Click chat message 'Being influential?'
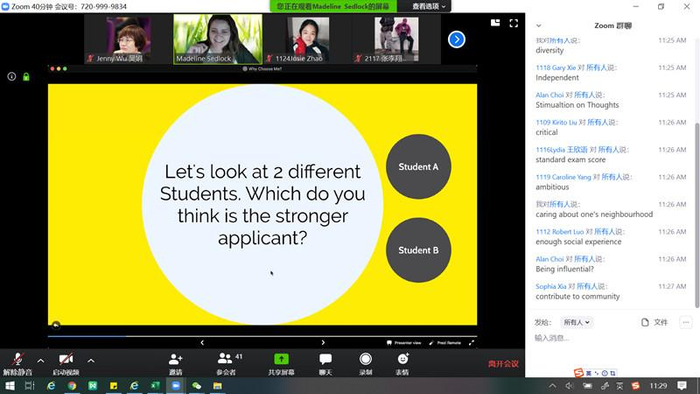Viewport: 700px width, 394px height. click(x=565, y=269)
